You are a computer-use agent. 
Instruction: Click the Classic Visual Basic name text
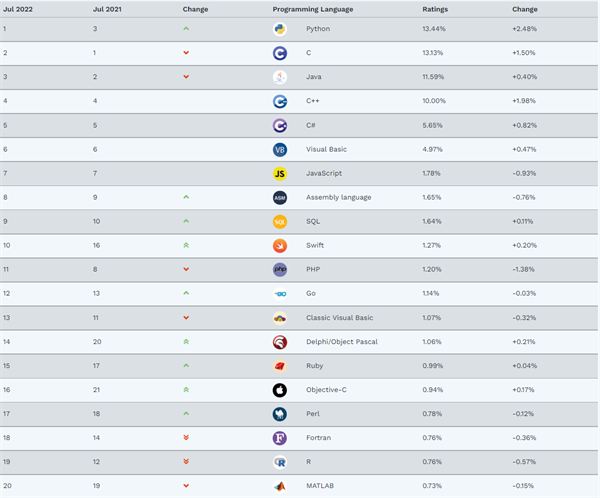(x=339, y=318)
